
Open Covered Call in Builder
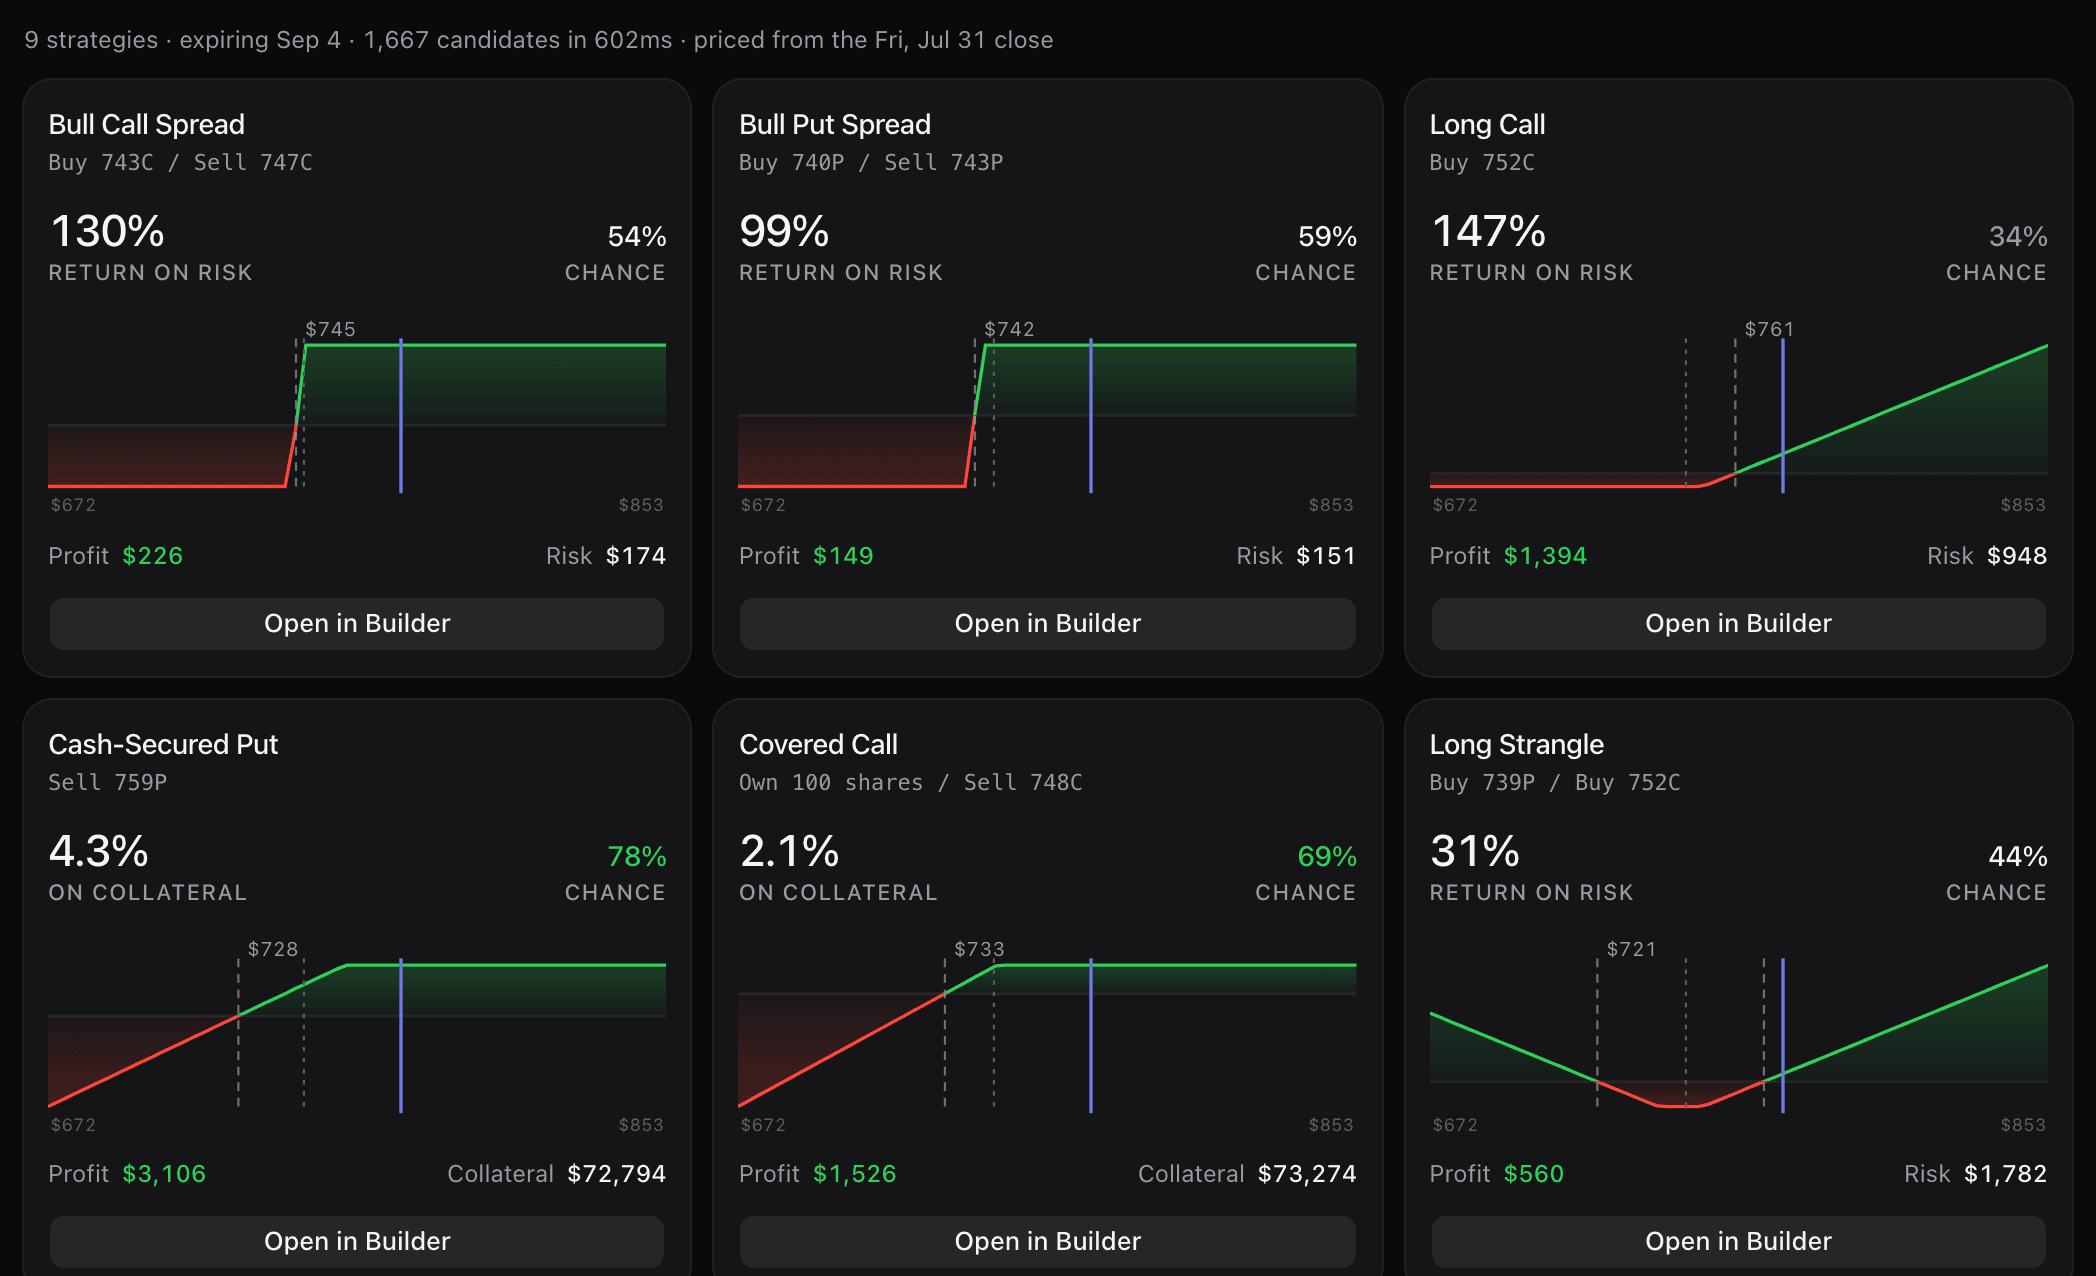pyautogui.click(x=1047, y=1241)
